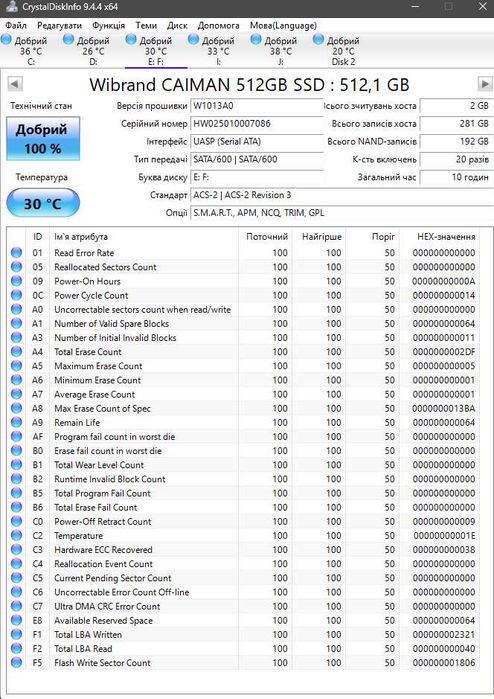Click status icon of Available Reserved Space
The image size is (494, 699).
pyautogui.click(x=16, y=620)
